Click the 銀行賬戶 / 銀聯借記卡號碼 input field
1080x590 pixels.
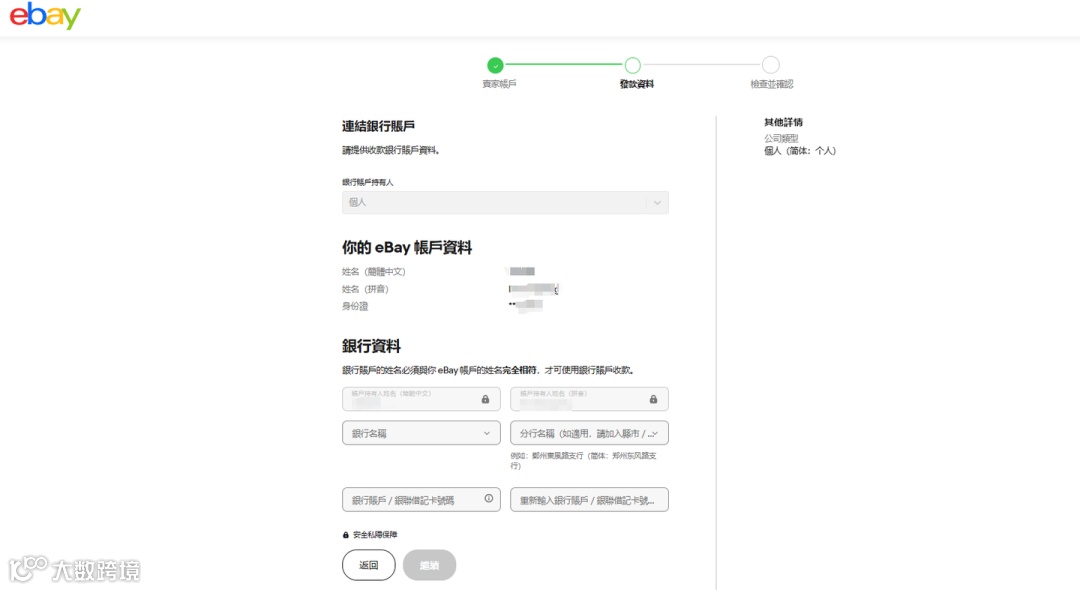tap(421, 500)
